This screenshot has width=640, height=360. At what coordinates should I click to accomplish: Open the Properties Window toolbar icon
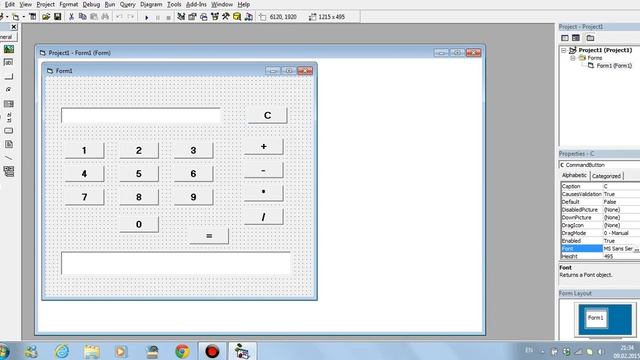click(192, 17)
